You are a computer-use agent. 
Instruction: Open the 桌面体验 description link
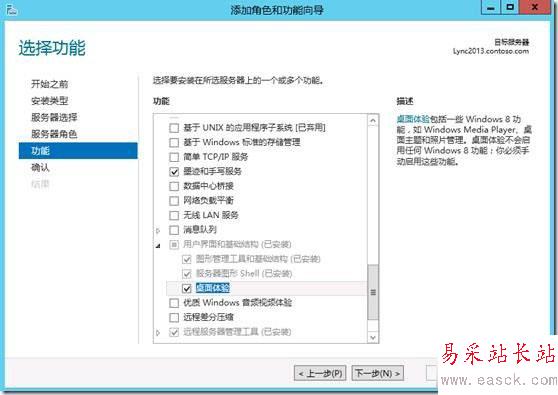click(x=413, y=119)
